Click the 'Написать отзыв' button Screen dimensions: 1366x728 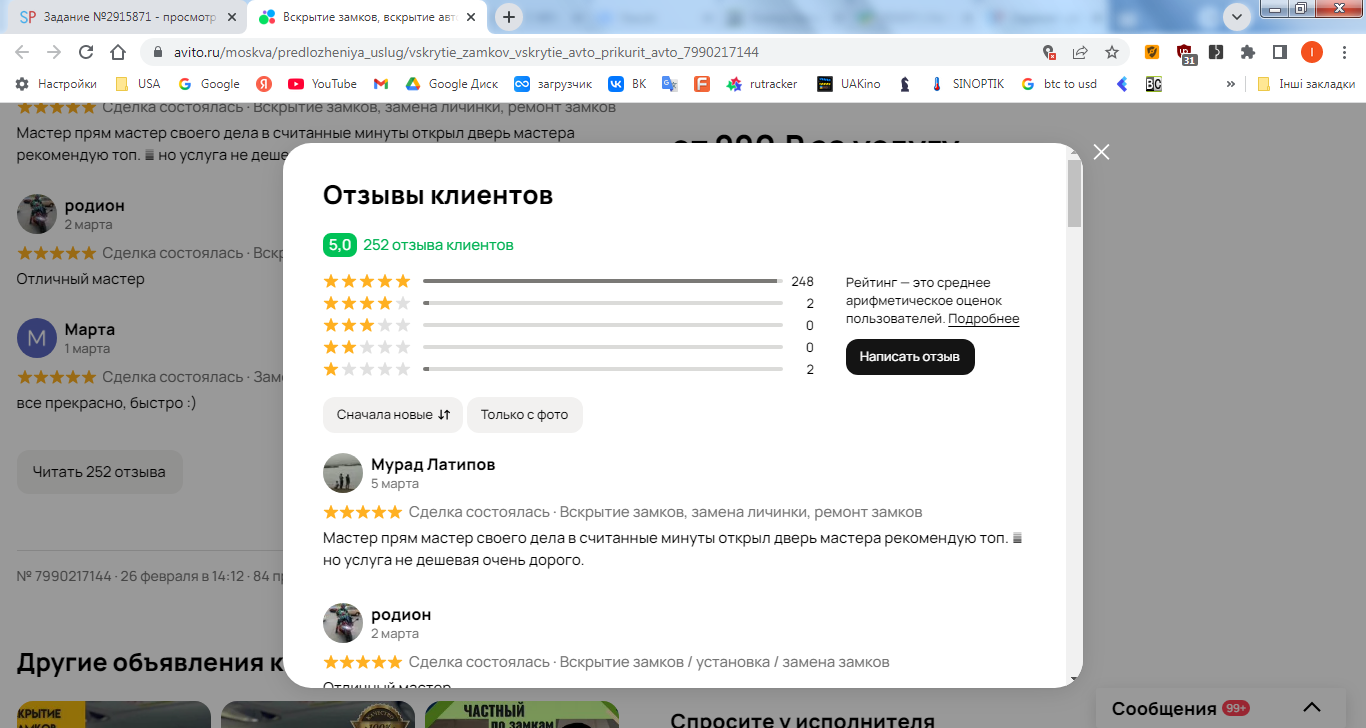[910, 357]
